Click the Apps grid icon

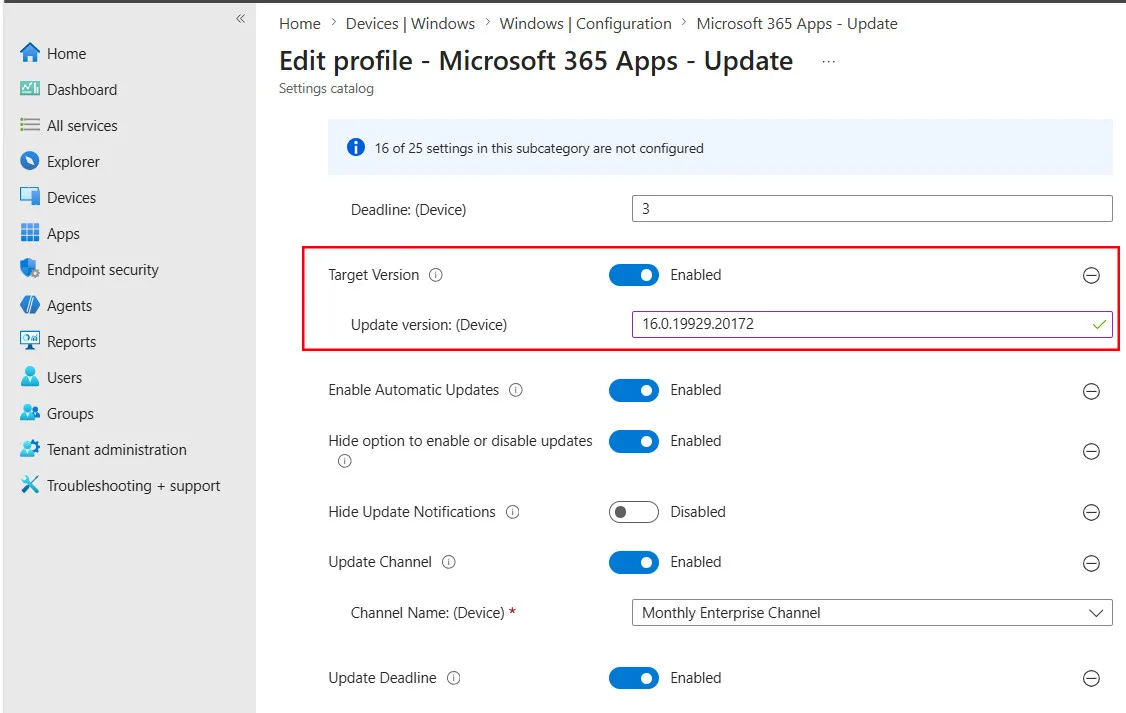coord(29,233)
